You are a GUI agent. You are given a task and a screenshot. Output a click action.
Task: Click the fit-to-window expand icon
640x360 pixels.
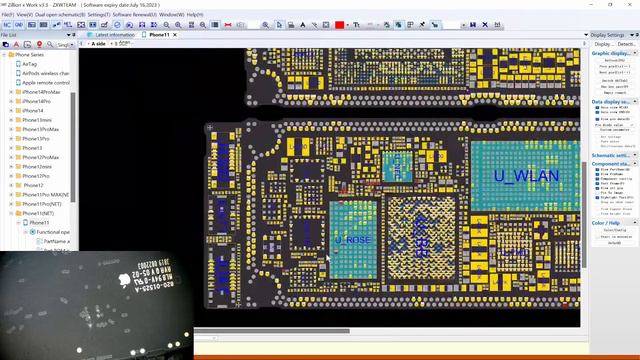81,25
